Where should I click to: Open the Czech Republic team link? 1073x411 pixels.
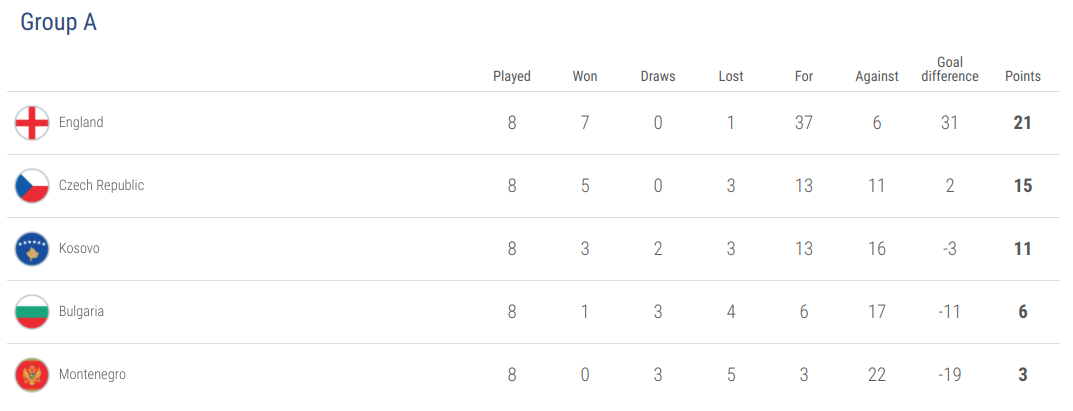coord(101,186)
